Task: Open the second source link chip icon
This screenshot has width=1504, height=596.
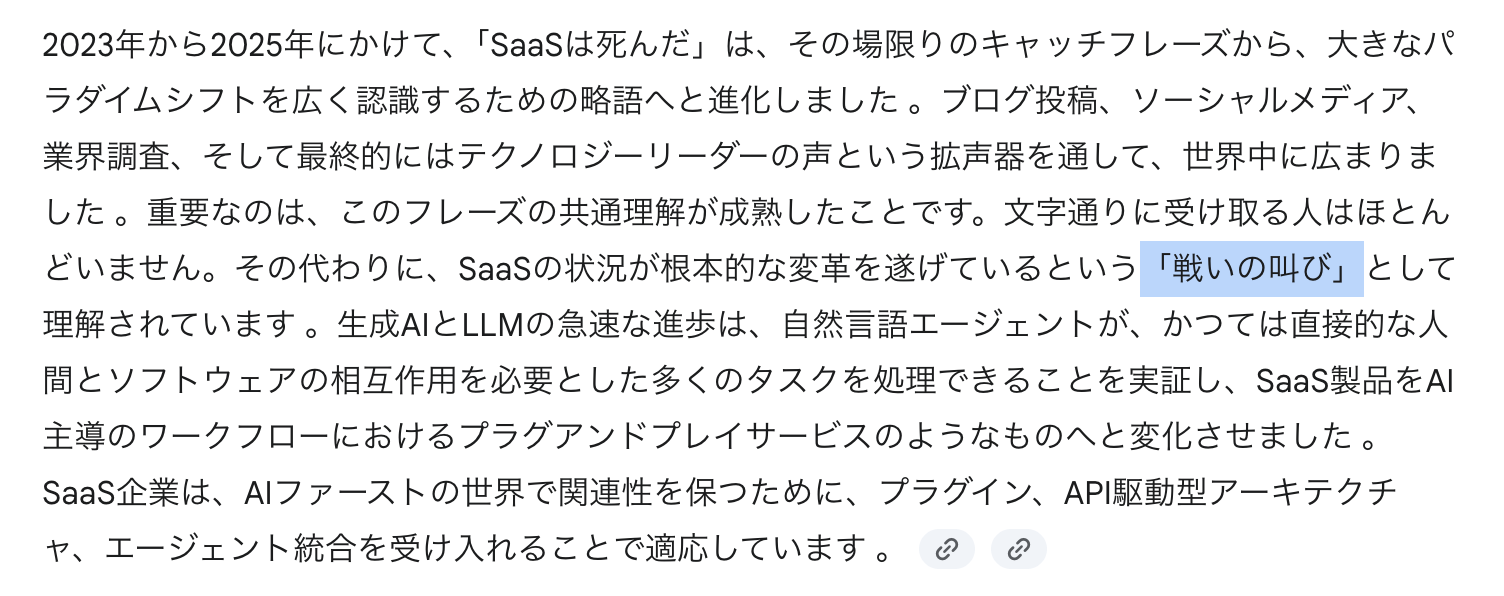Action: pyautogui.click(x=1018, y=549)
